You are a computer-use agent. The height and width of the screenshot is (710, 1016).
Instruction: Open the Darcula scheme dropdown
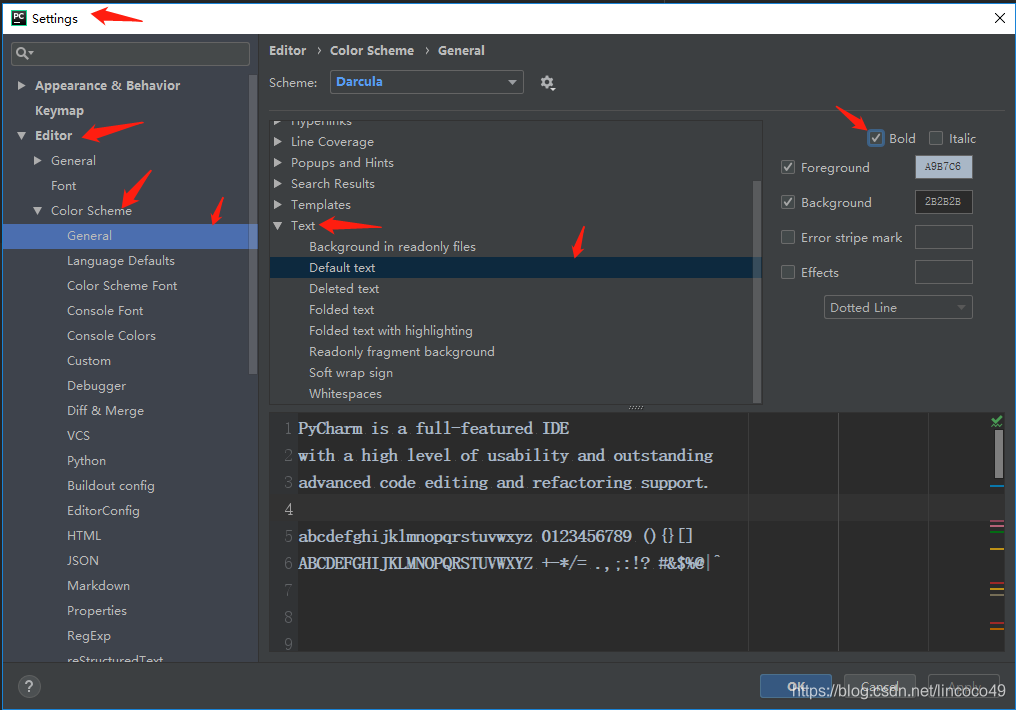426,82
